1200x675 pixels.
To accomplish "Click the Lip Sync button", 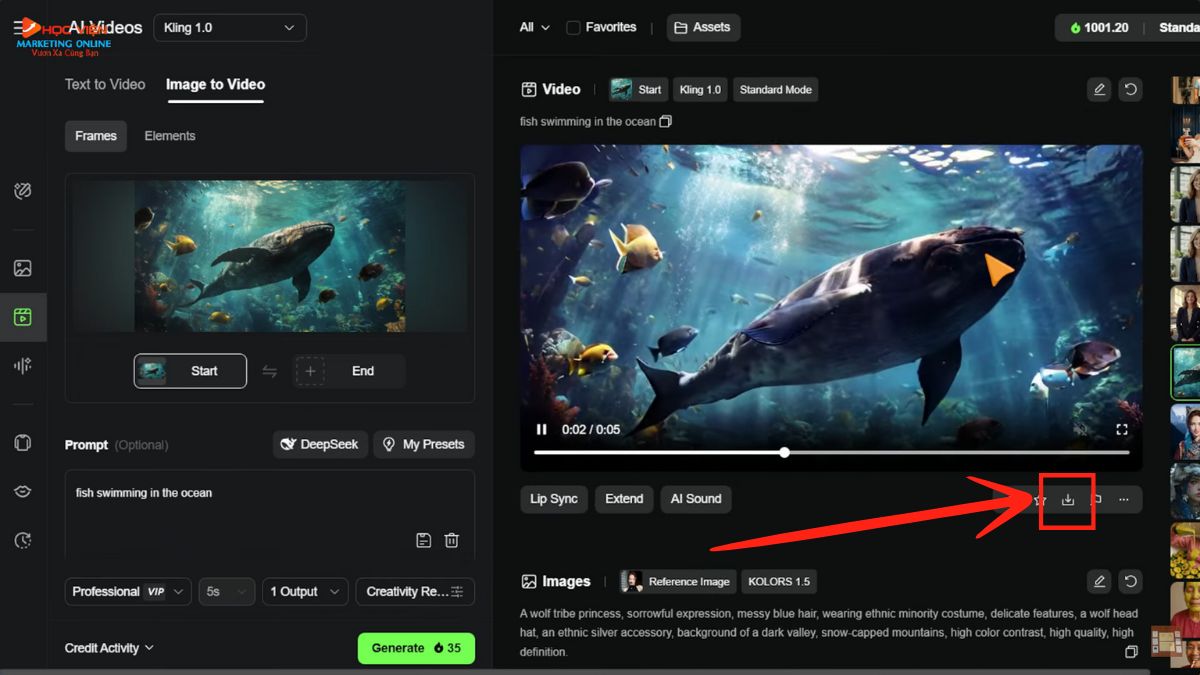I will tap(554, 499).
